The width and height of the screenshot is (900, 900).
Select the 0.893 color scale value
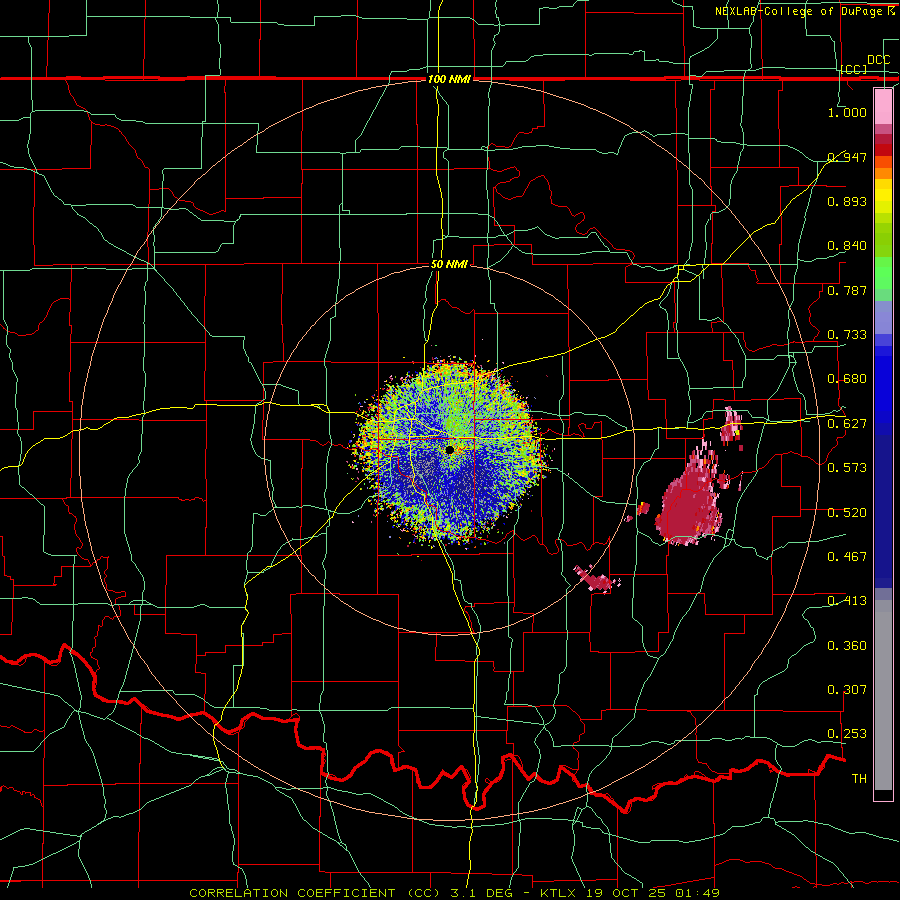tap(847, 201)
